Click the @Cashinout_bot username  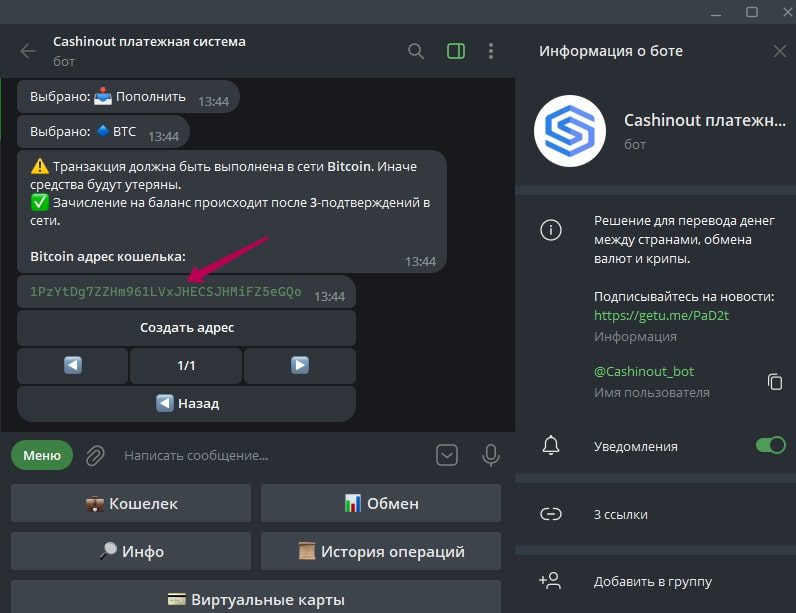pos(644,371)
